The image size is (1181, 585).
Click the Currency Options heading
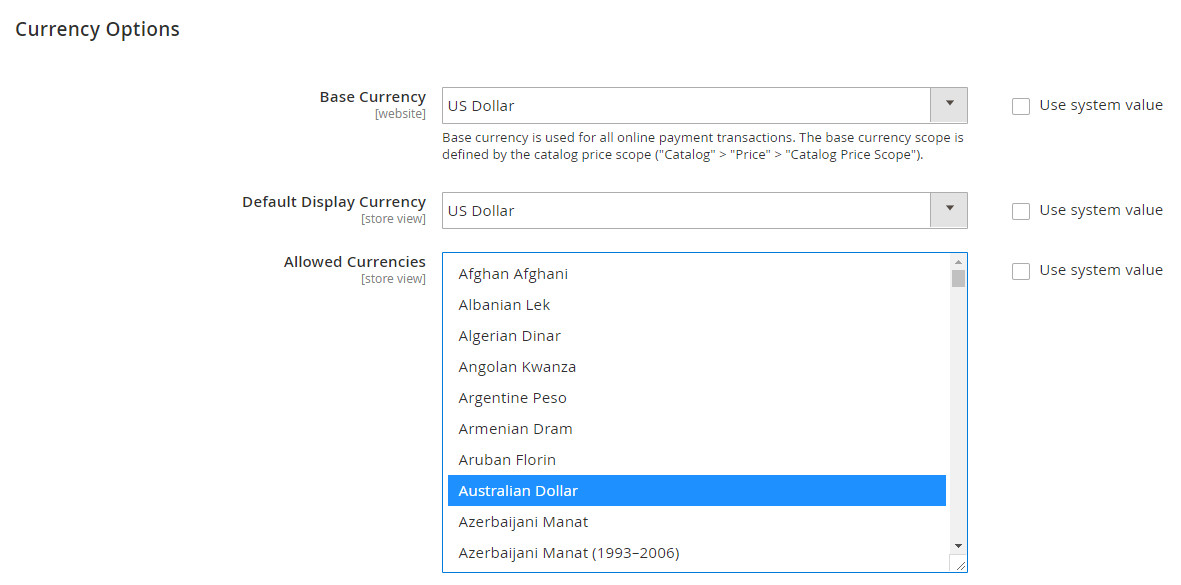(96, 29)
